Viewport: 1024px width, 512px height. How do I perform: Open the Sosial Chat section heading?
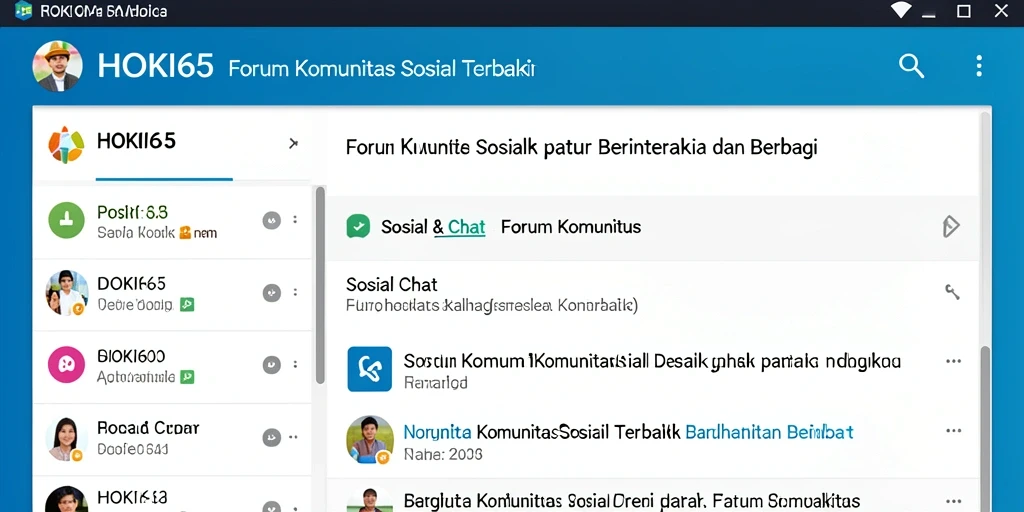tap(392, 284)
